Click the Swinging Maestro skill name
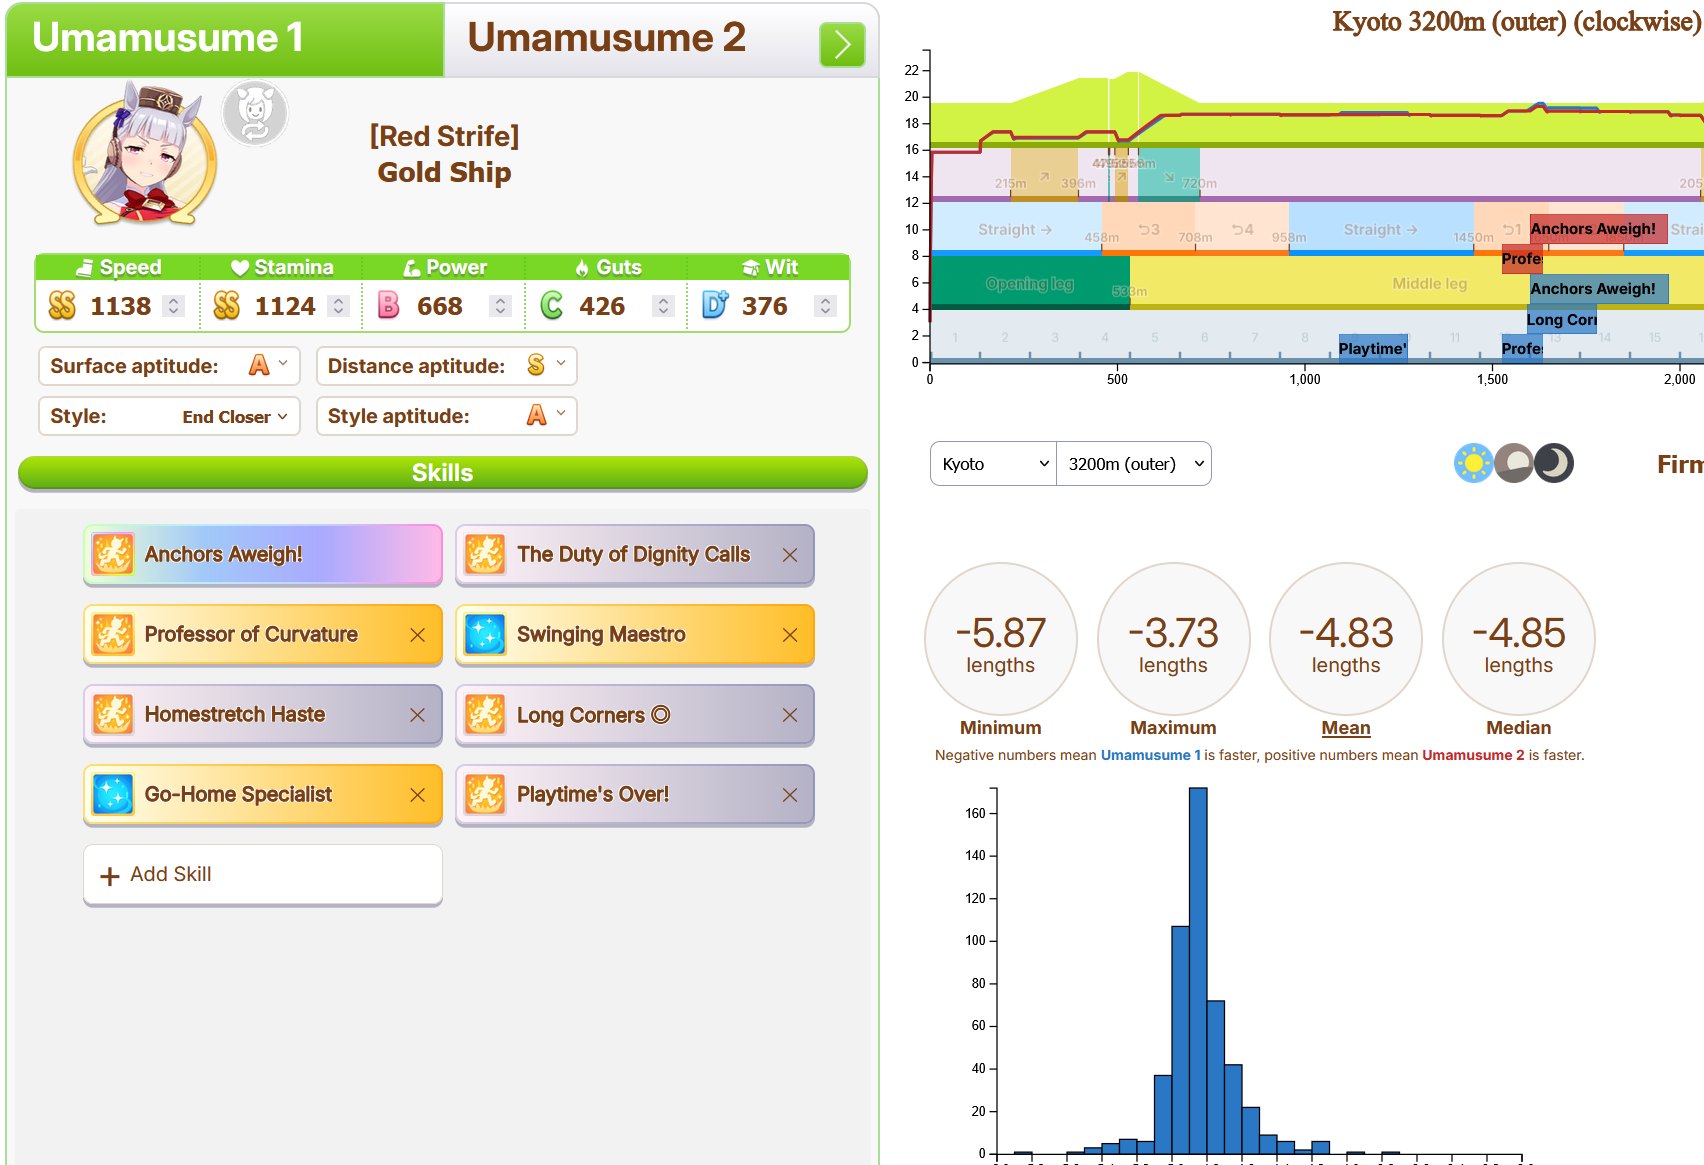1704x1165 pixels. point(601,634)
